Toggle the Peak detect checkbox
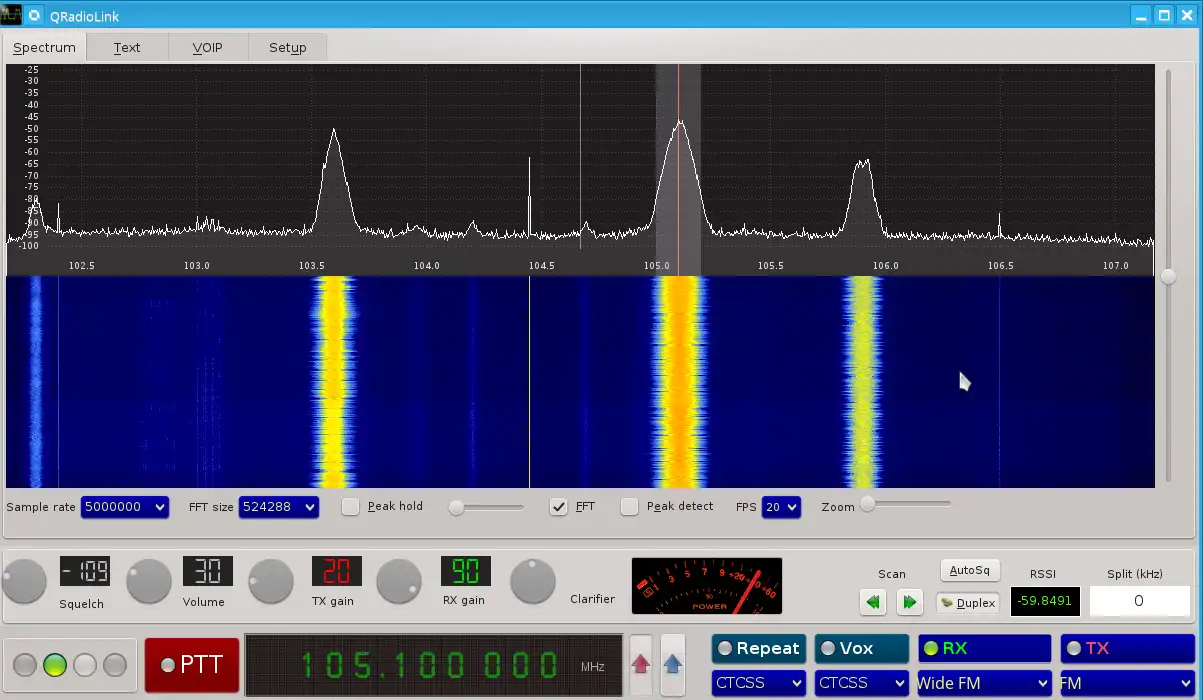This screenshot has width=1203, height=700. 629,507
